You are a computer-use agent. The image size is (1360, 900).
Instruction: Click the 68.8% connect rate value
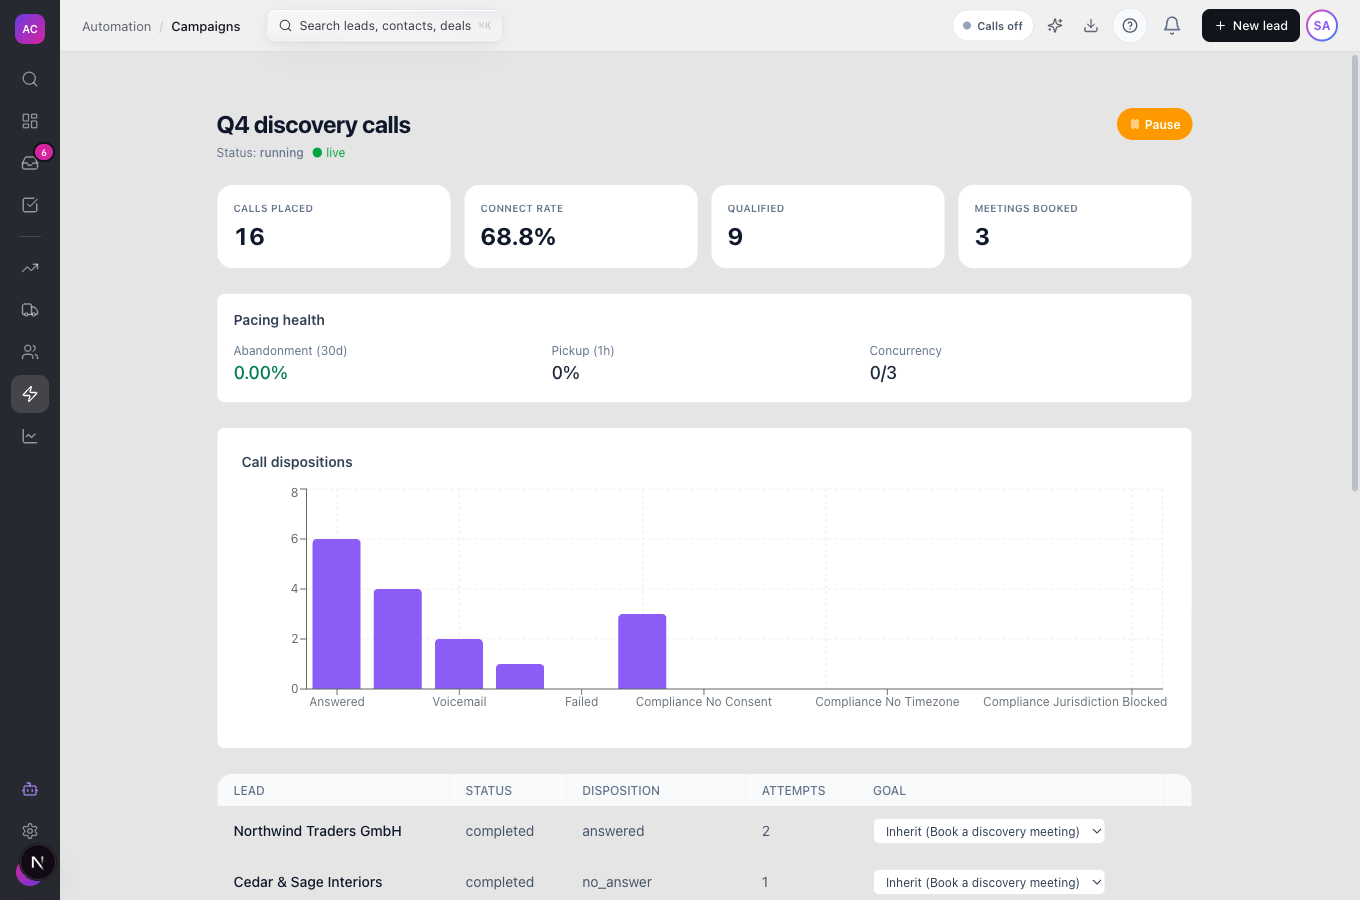click(518, 237)
